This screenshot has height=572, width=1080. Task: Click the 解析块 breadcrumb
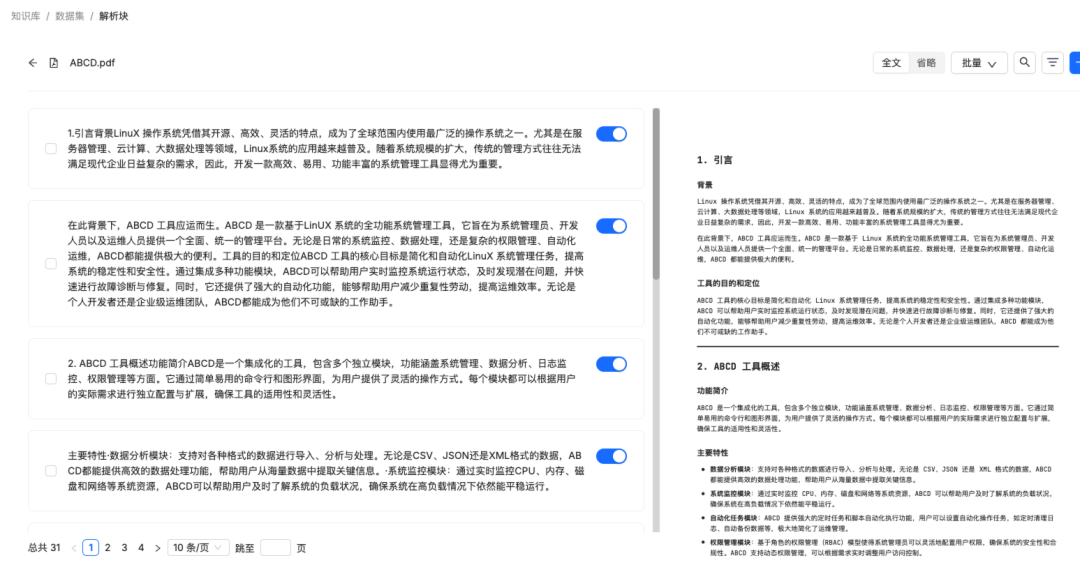tap(114, 16)
